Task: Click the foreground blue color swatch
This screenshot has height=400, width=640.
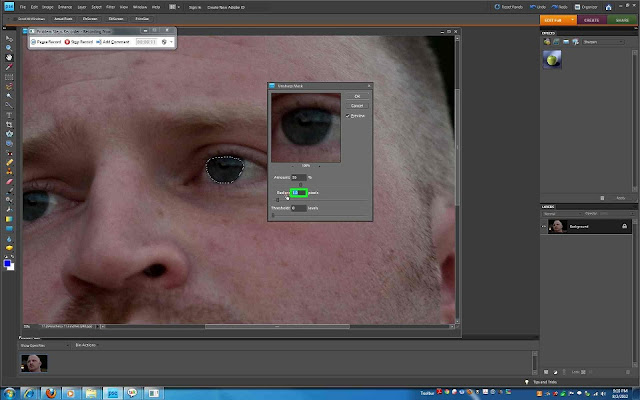Action: click(x=7, y=264)
